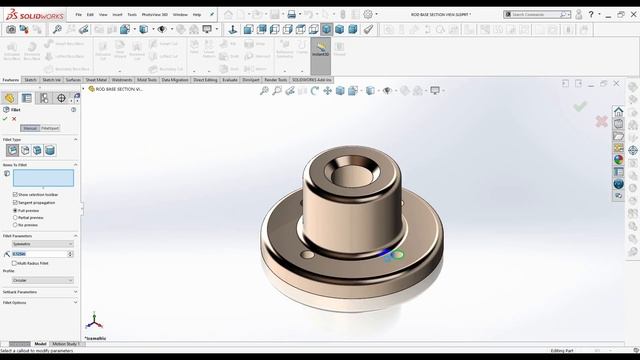Switch to the Evaluate tab

point(230,80)
